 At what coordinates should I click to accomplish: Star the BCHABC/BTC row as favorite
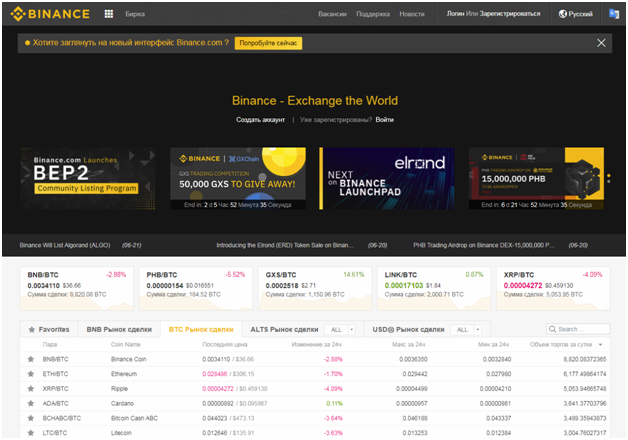[x=31, y=418]
